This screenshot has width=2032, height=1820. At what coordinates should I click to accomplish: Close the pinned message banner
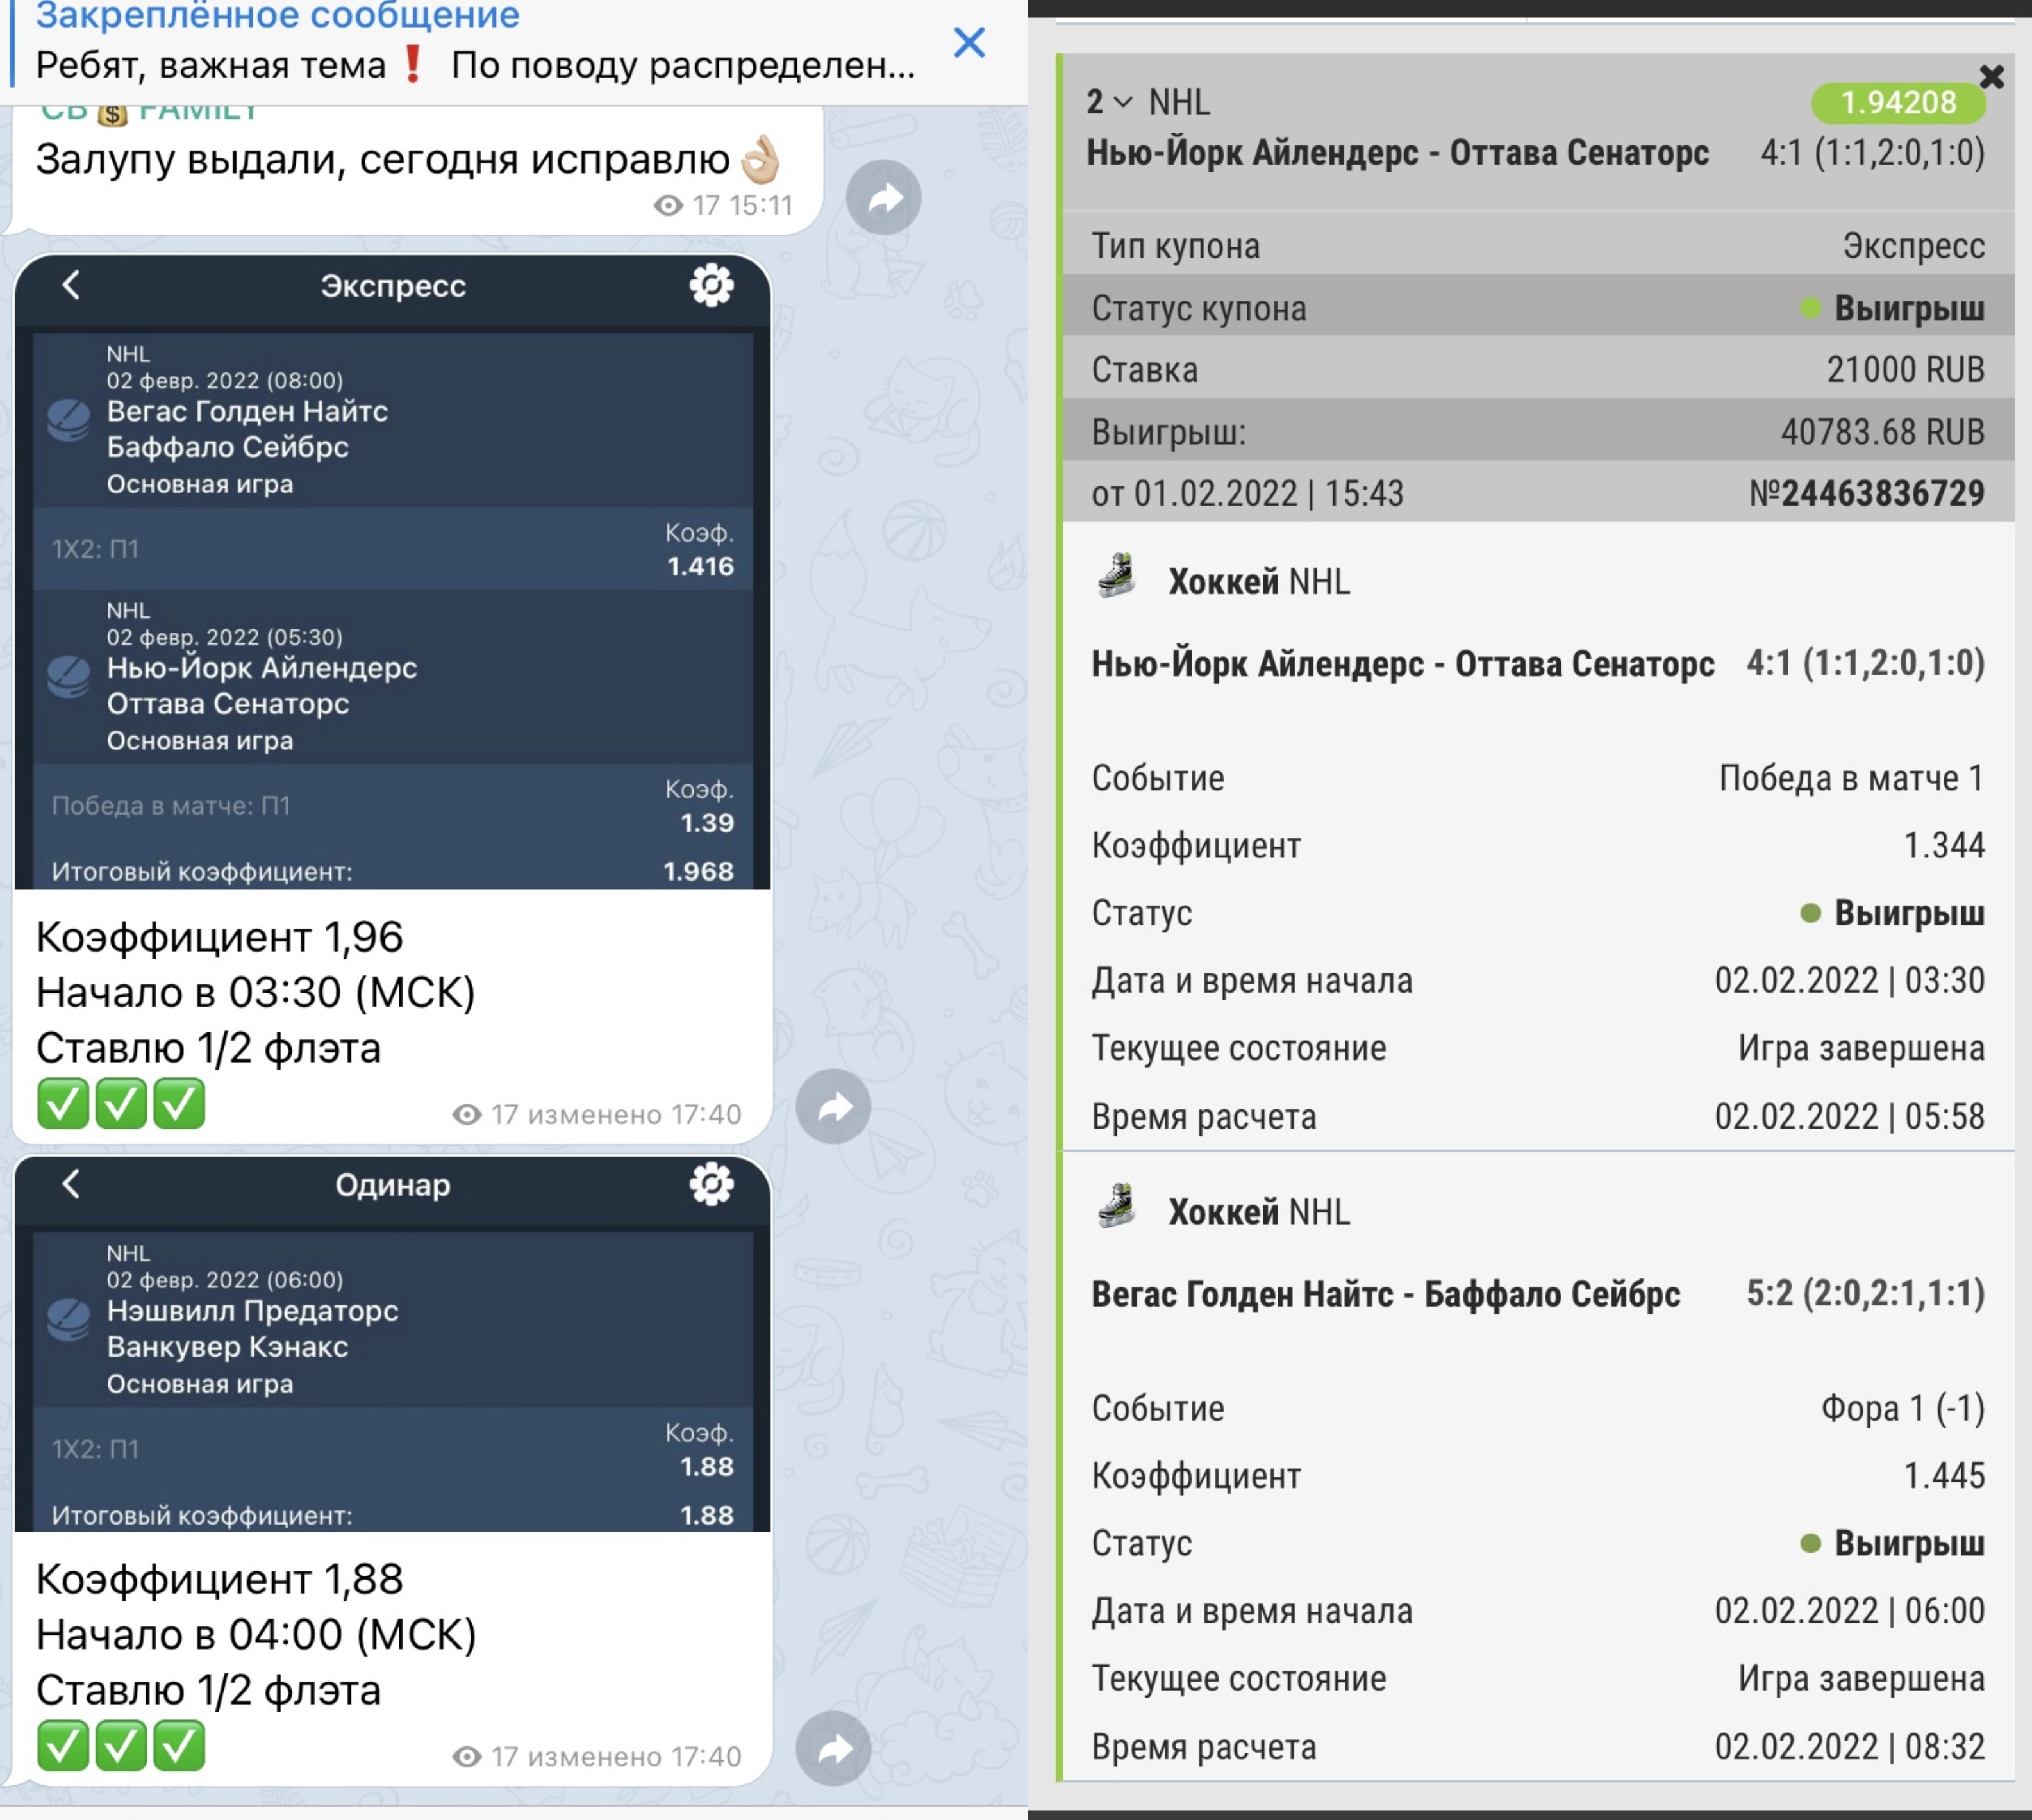coord(969,43)
